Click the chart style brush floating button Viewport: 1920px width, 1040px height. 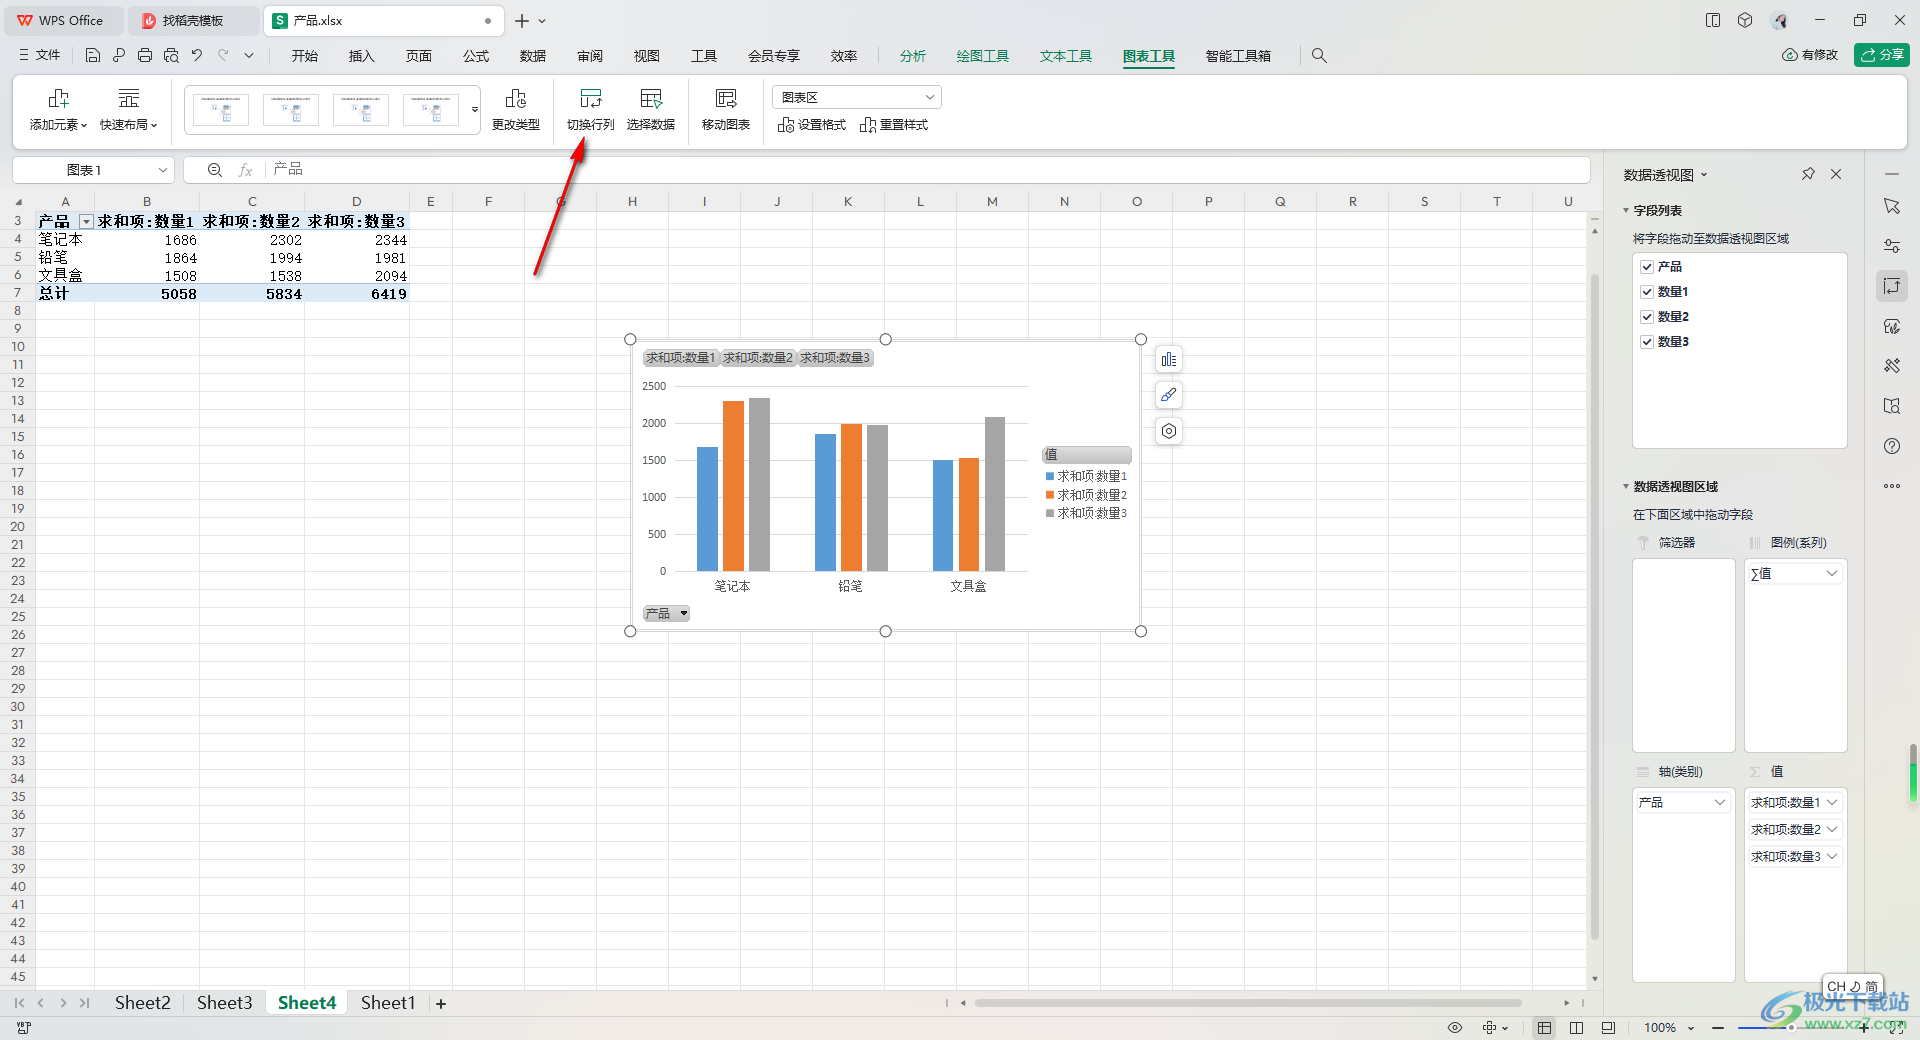[x=1169, y=395]
